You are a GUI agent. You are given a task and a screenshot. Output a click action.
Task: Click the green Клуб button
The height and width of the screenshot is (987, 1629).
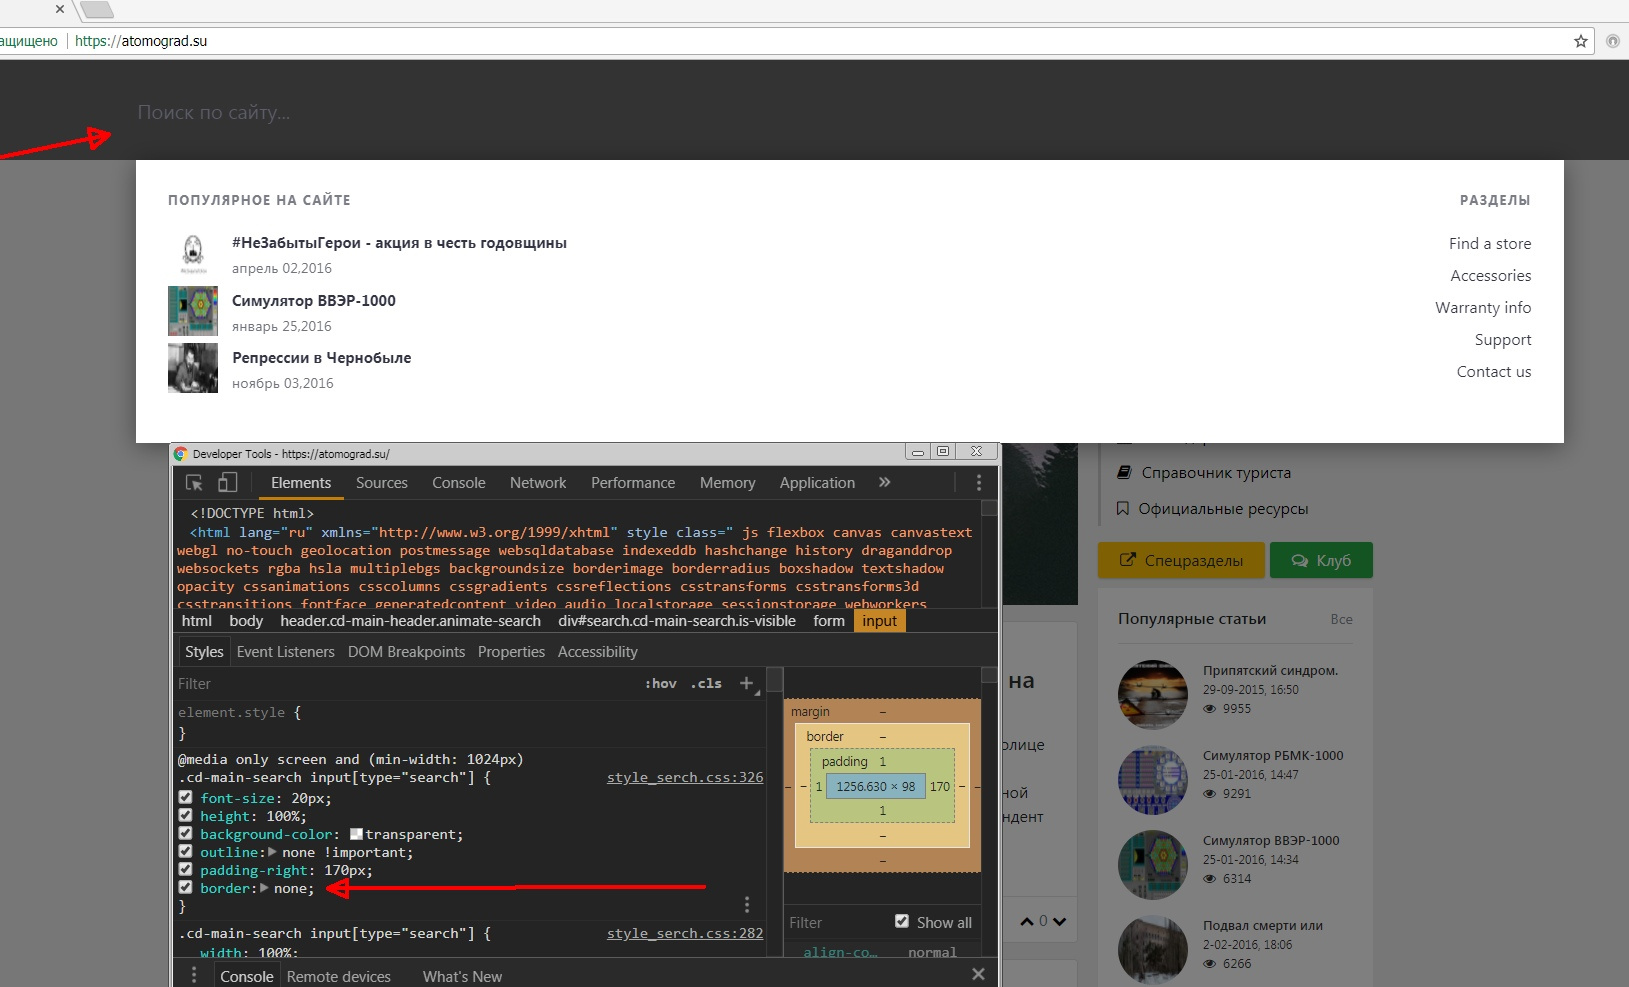point(1321,560)
